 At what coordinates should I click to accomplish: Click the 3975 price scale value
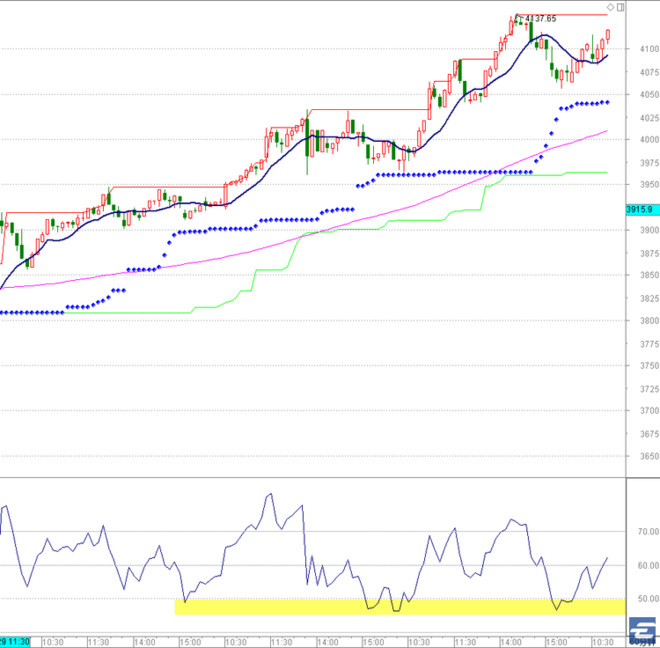[x=649, y=163]
